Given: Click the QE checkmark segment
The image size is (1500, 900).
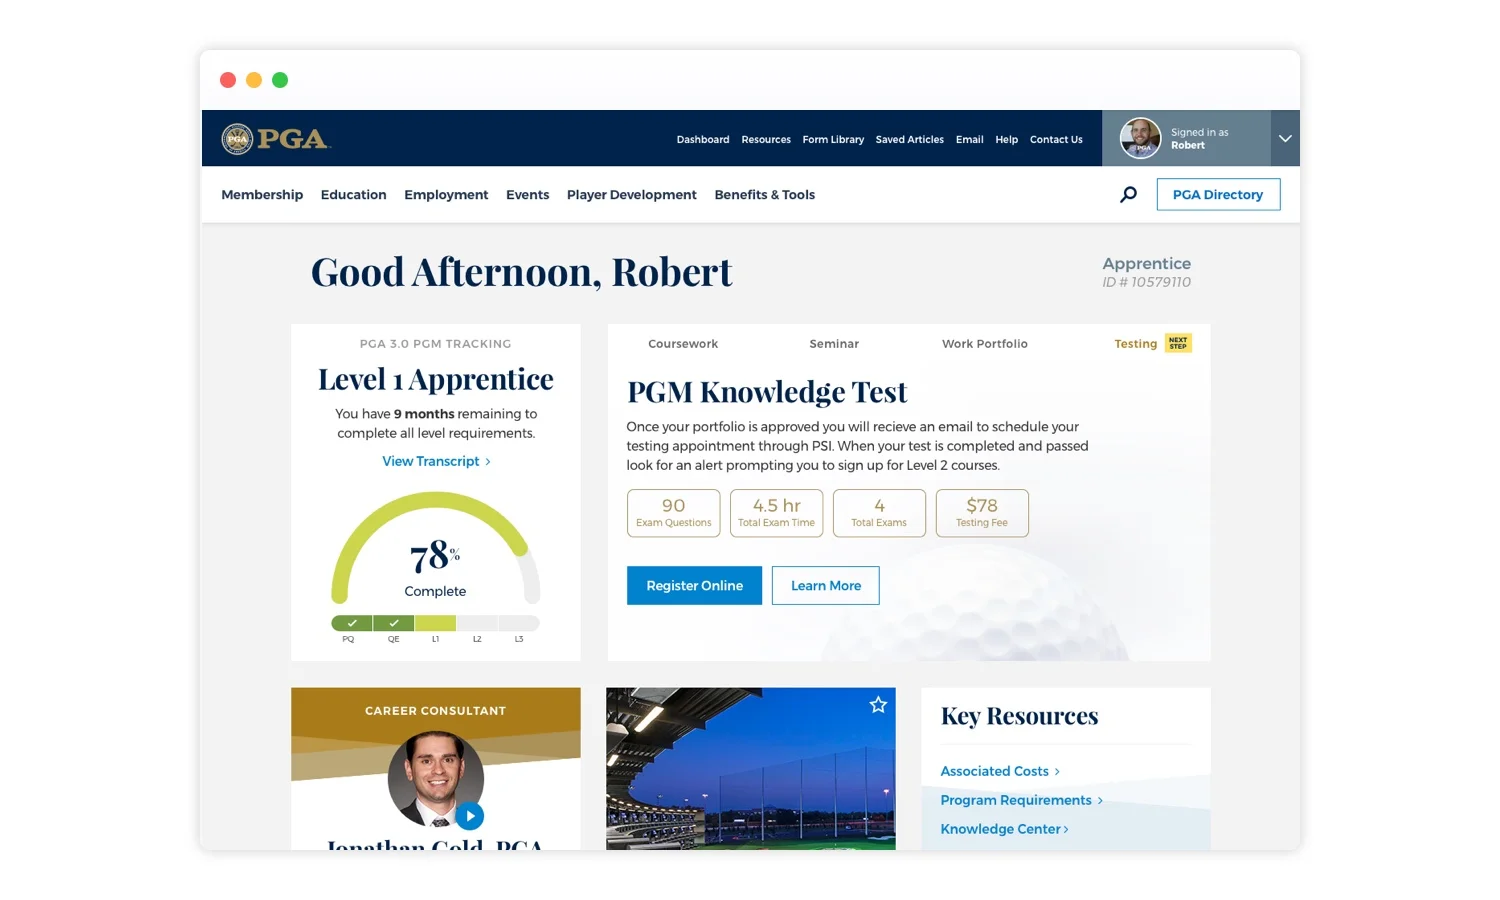Looking at the screenshot, I should [394, 623].
